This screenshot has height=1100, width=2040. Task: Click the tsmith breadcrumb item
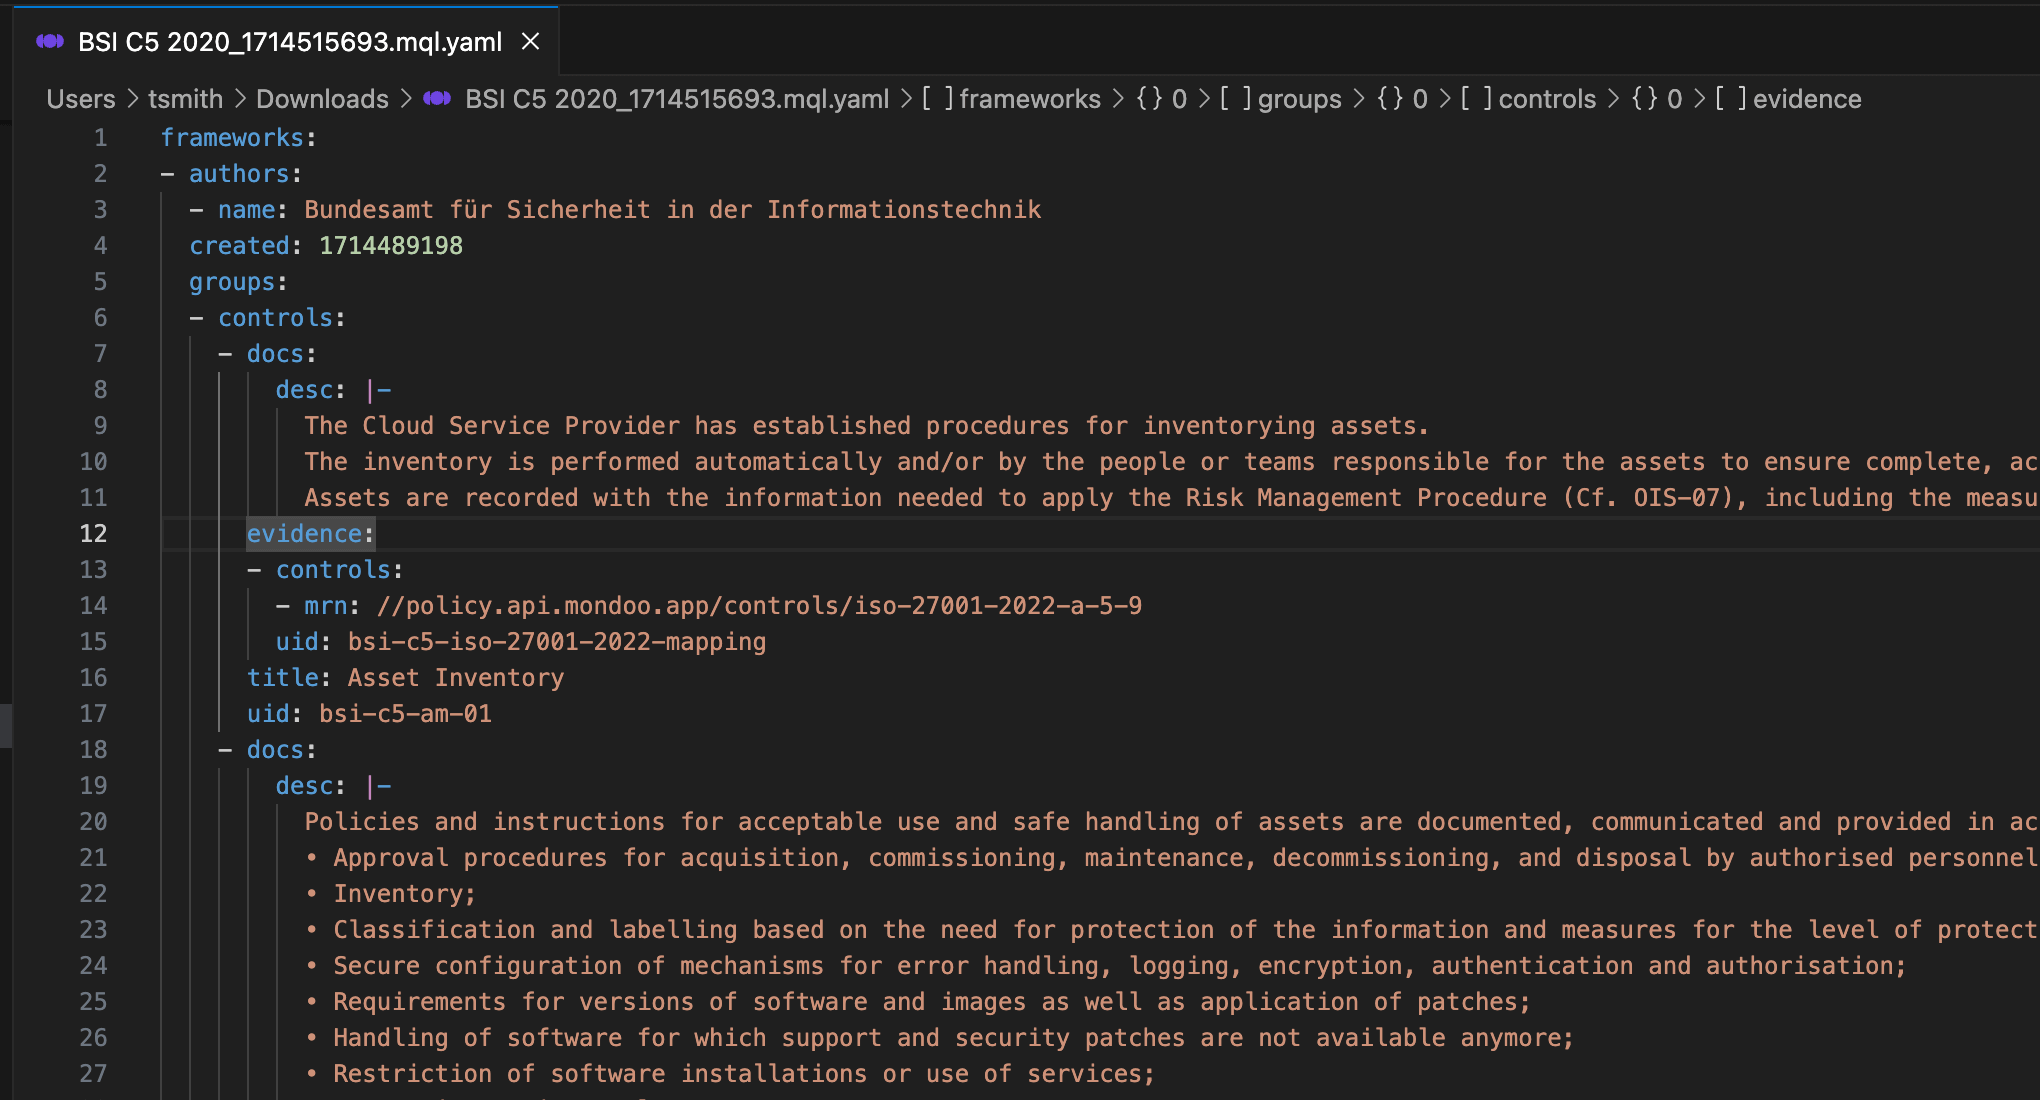point(186,99)
